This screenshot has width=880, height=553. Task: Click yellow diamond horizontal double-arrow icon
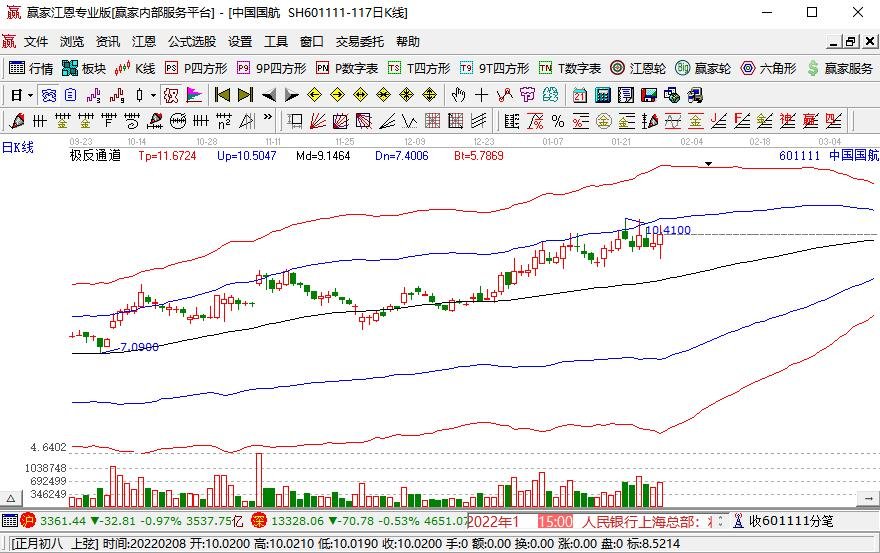pyautogui.click(x=360, y=95)
